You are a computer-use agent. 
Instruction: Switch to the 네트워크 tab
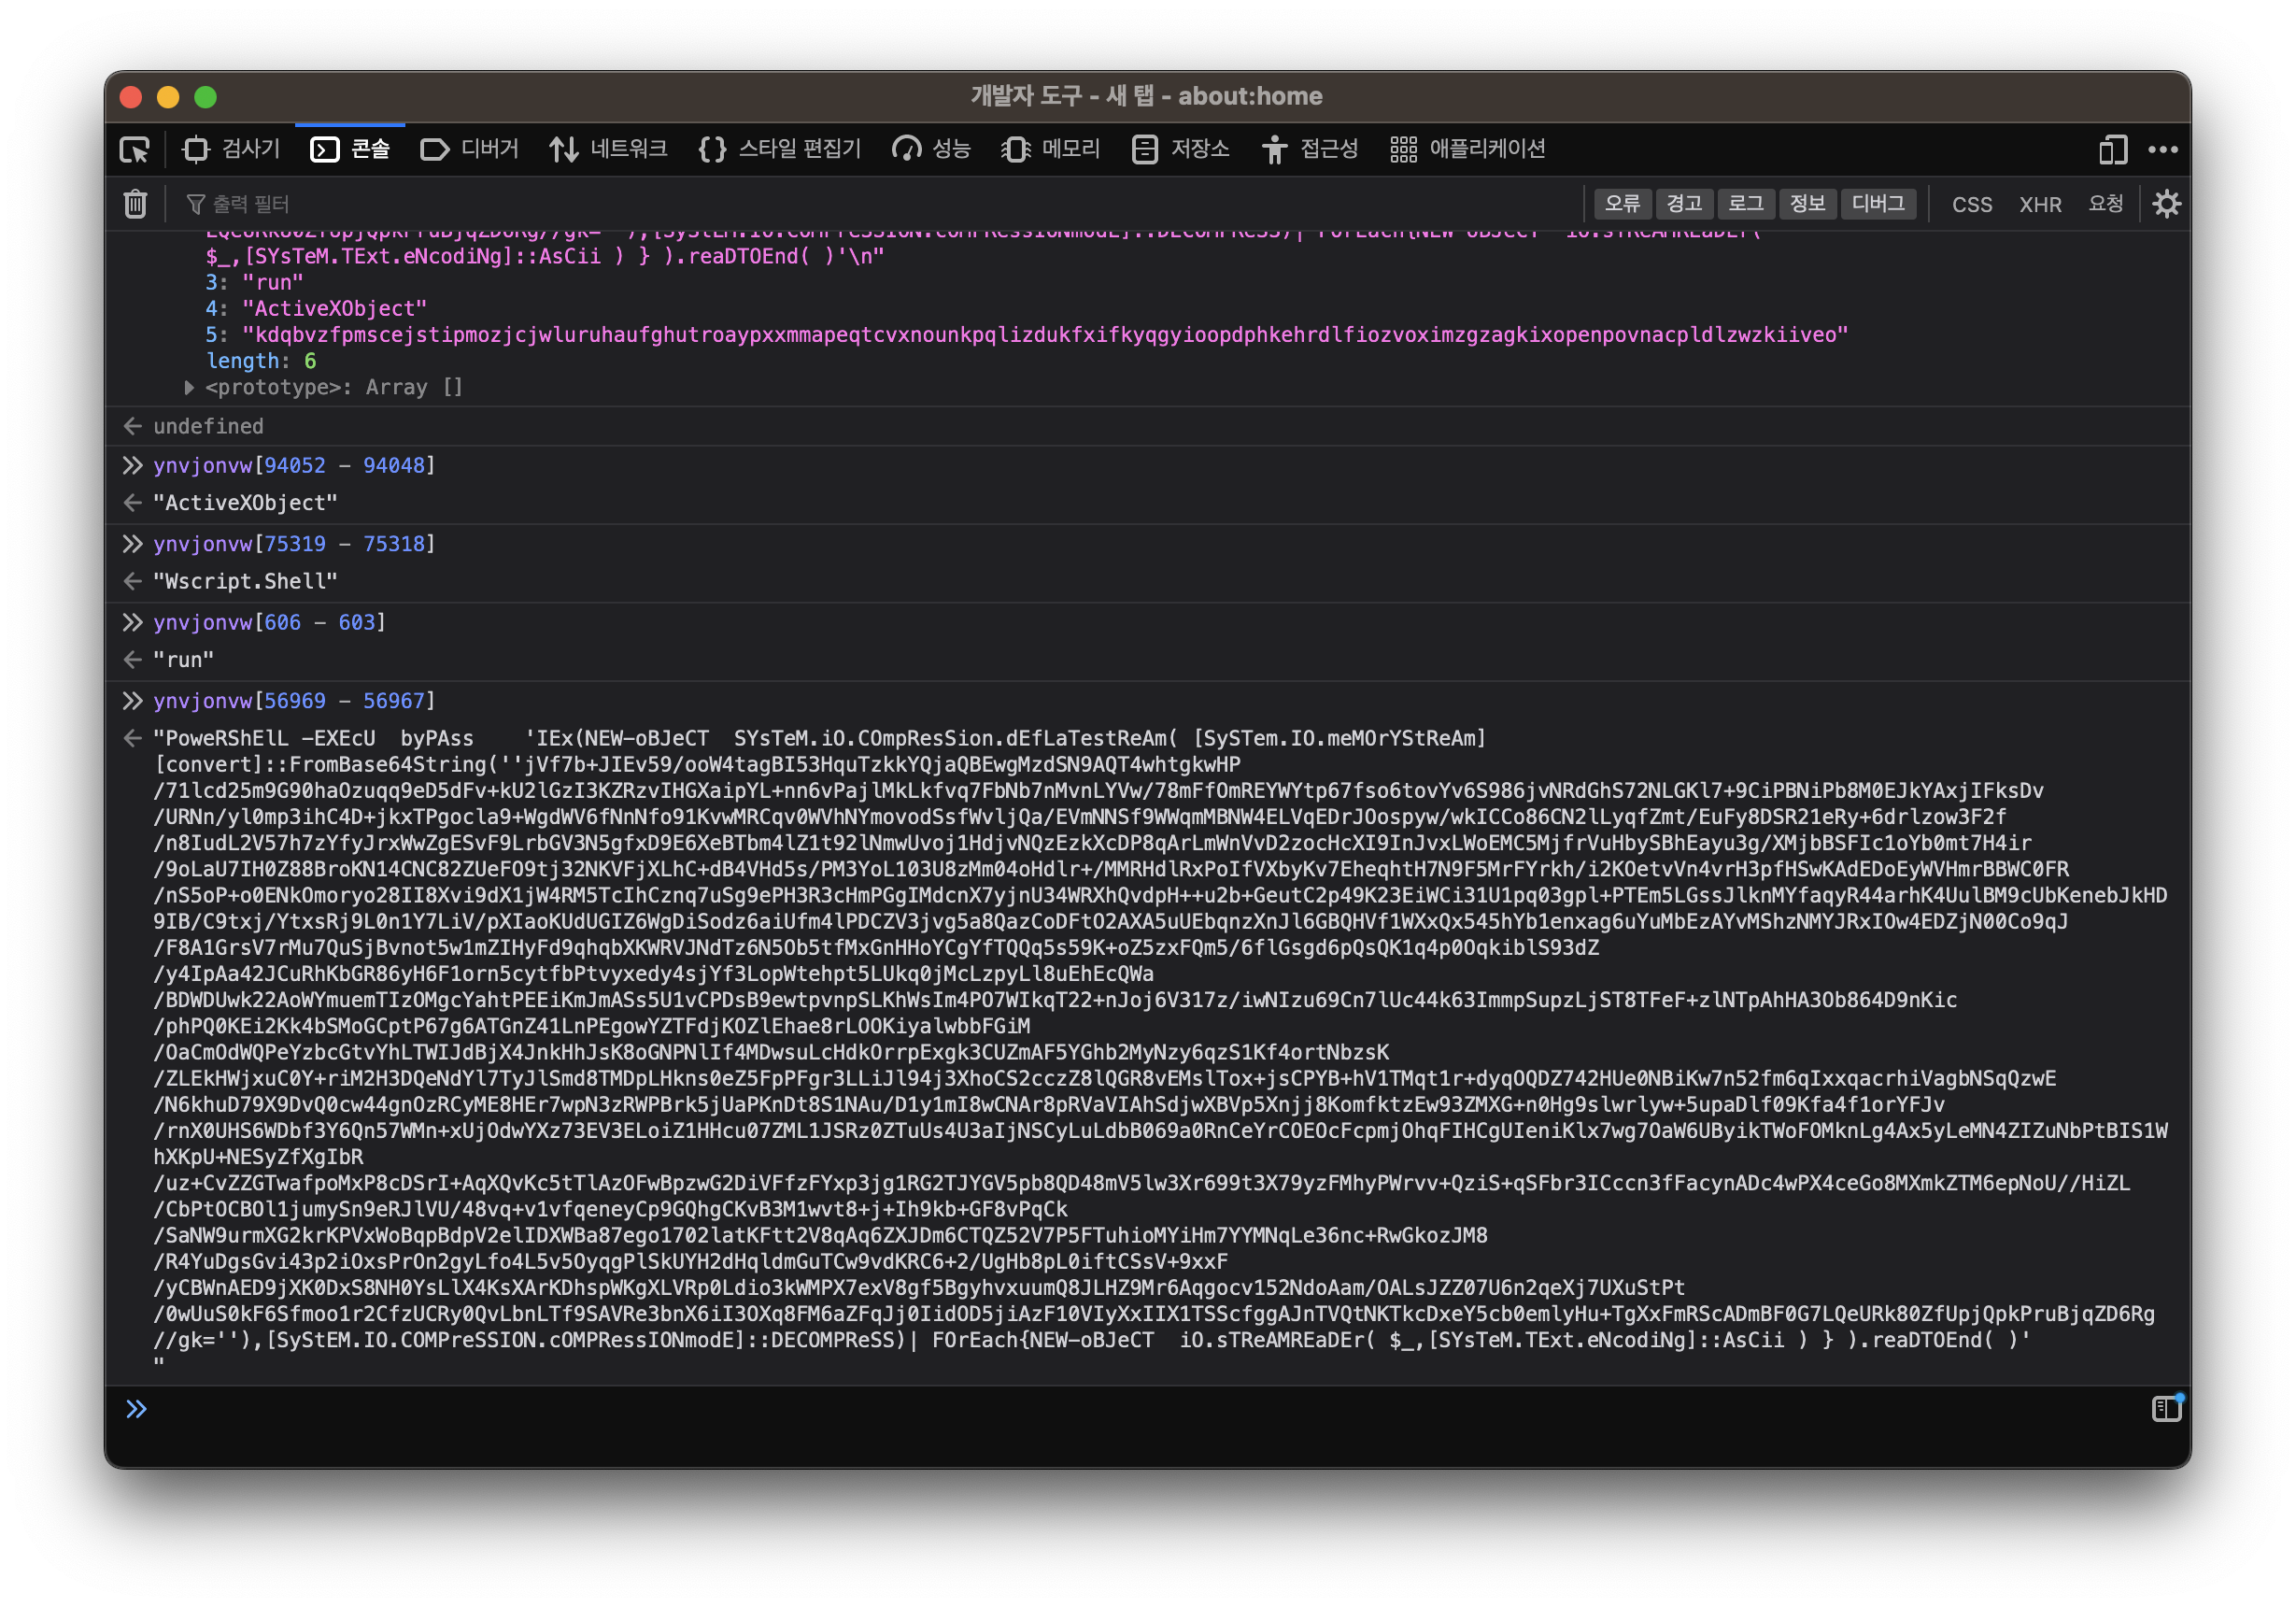point(608,150)
